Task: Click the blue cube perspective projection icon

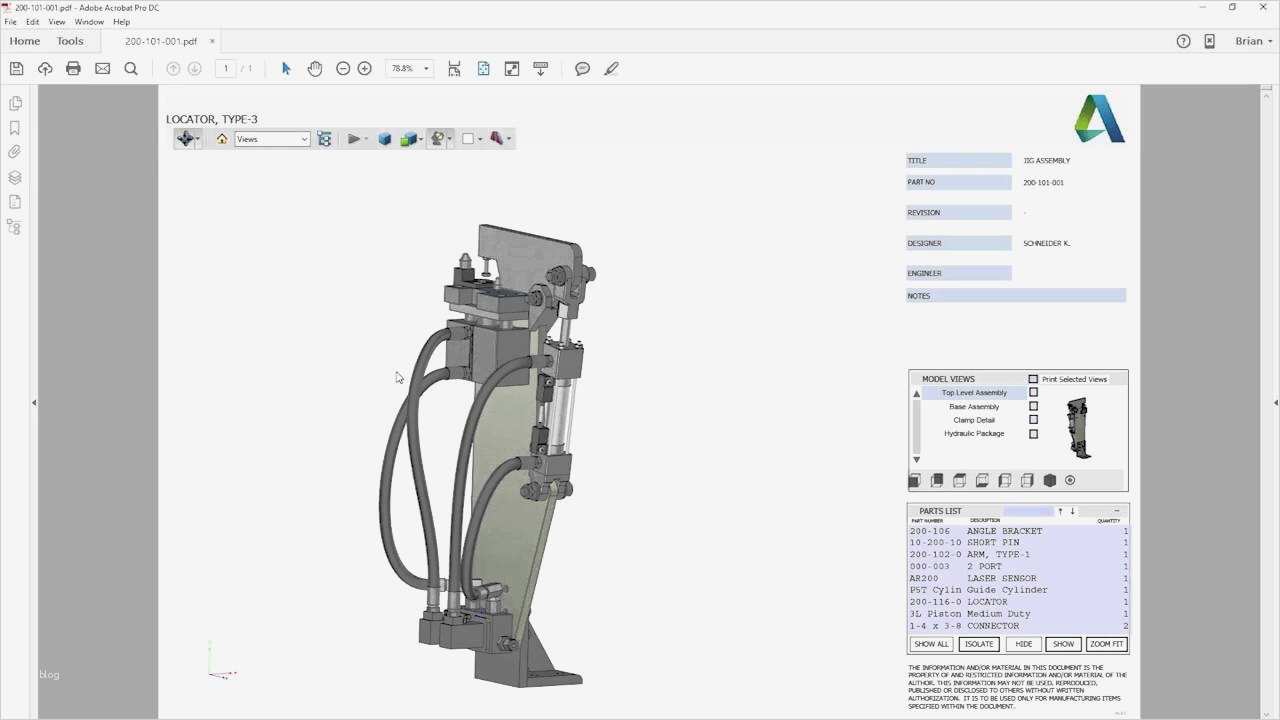Action: 384,139
